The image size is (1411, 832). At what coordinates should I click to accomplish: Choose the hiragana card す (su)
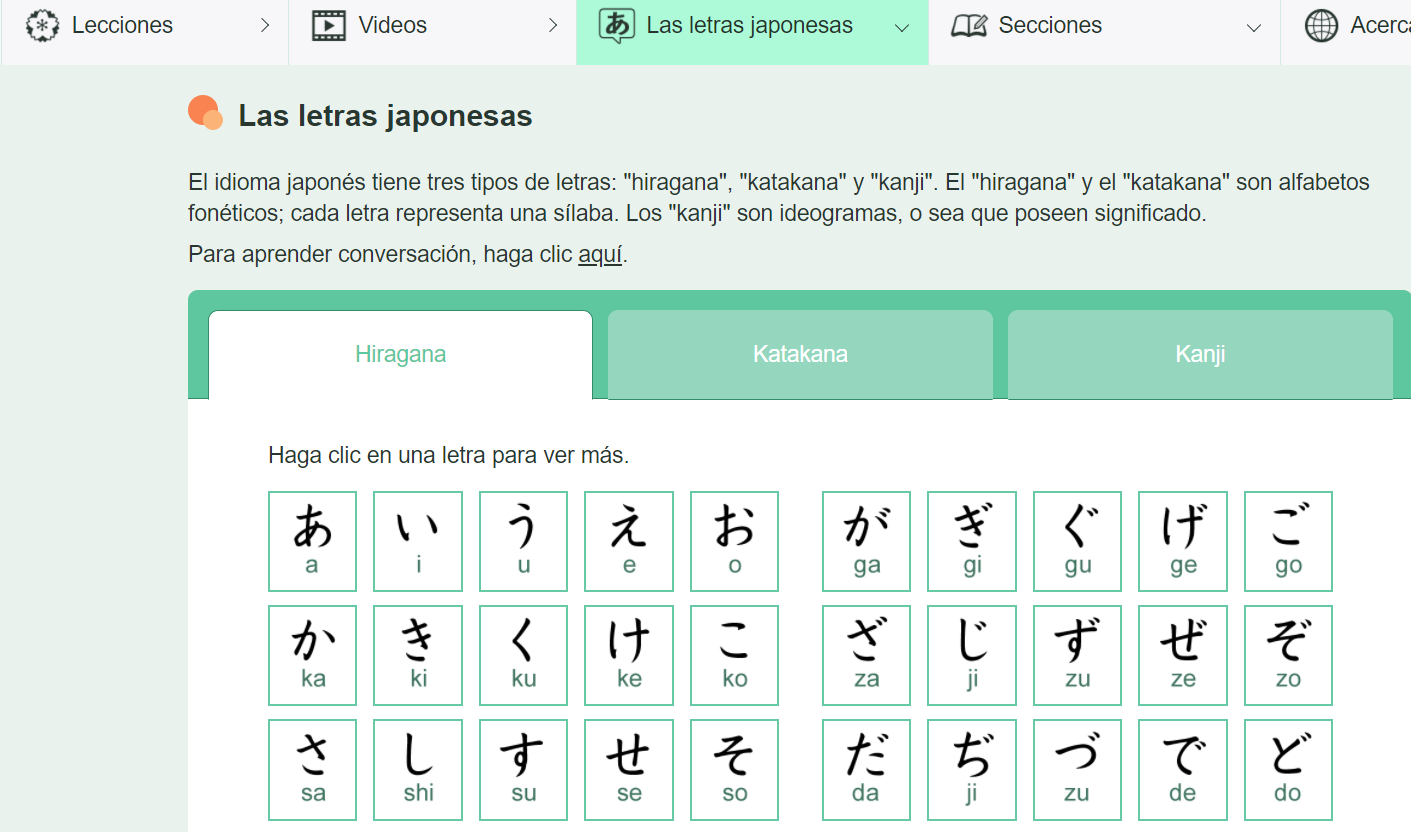[523, 769]
